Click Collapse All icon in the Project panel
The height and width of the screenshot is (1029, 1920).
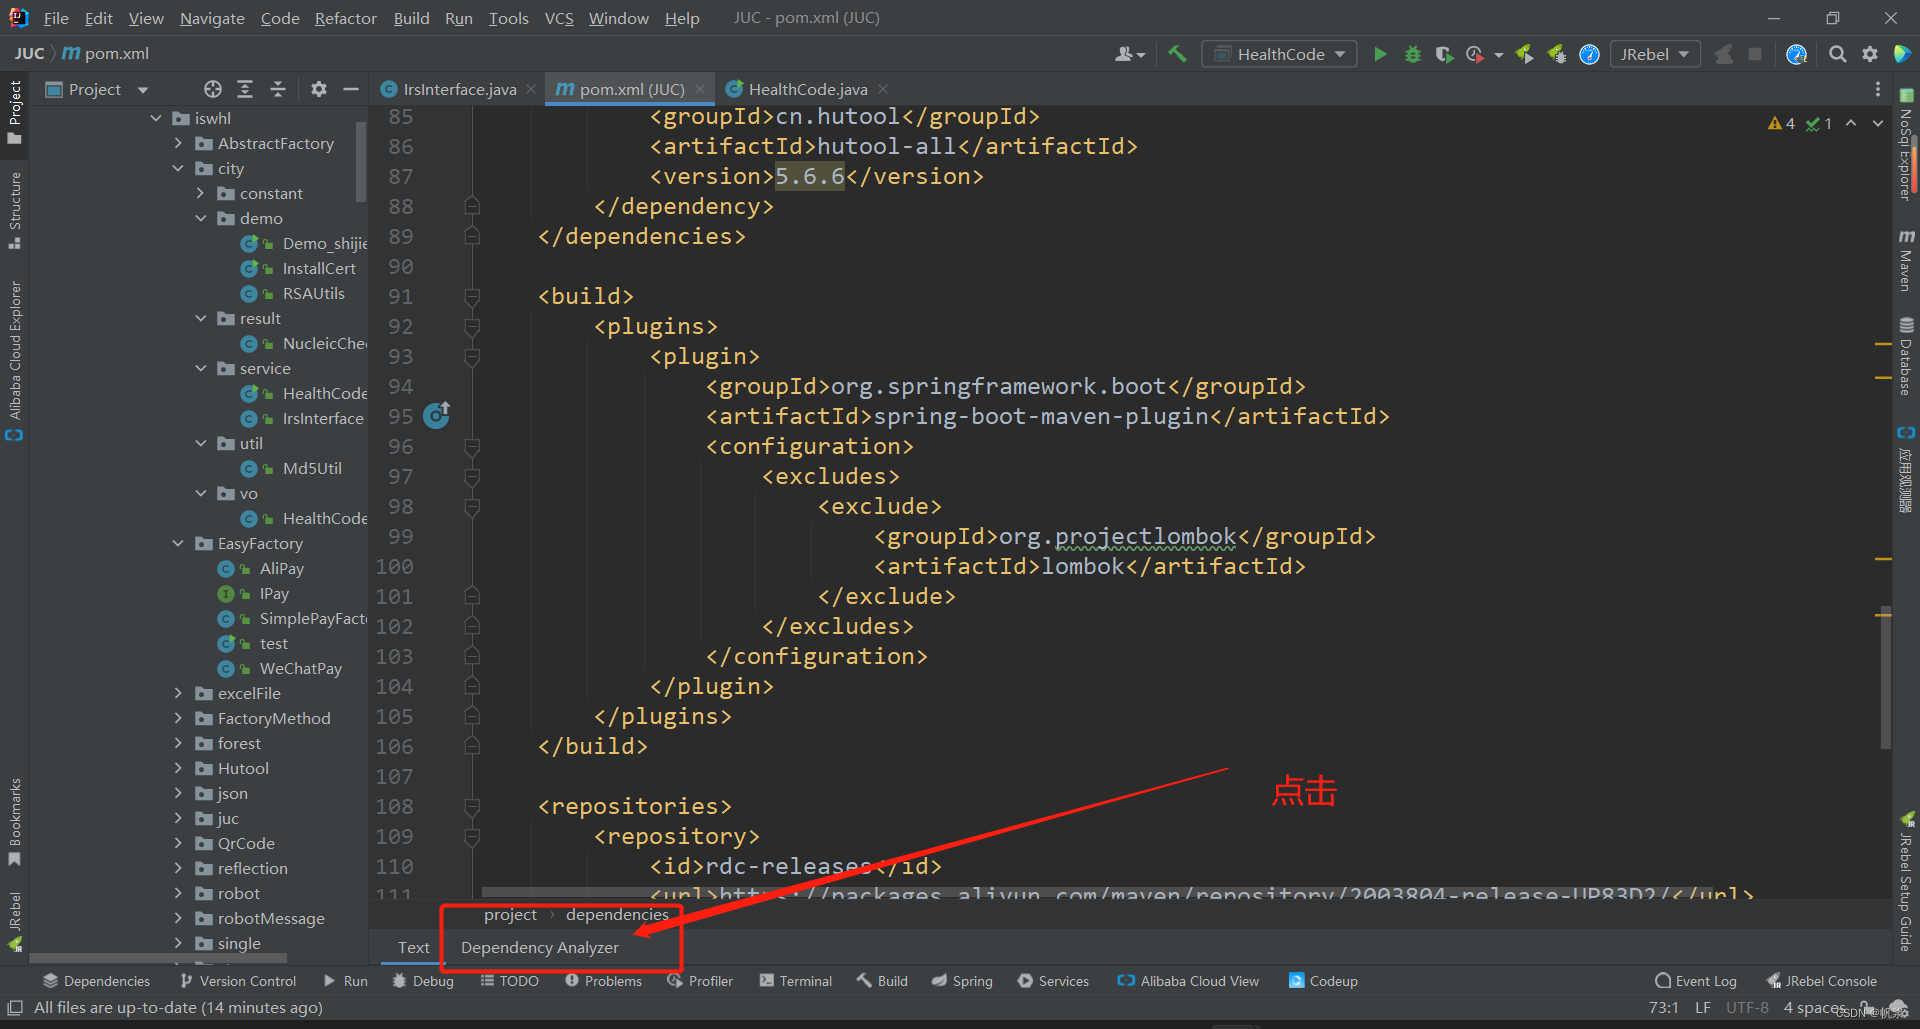pyautogui.click(x=278, y=89)
